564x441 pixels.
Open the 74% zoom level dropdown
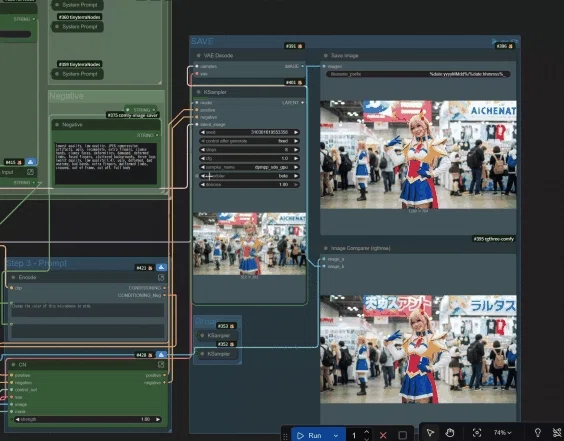tap(502, 432)
